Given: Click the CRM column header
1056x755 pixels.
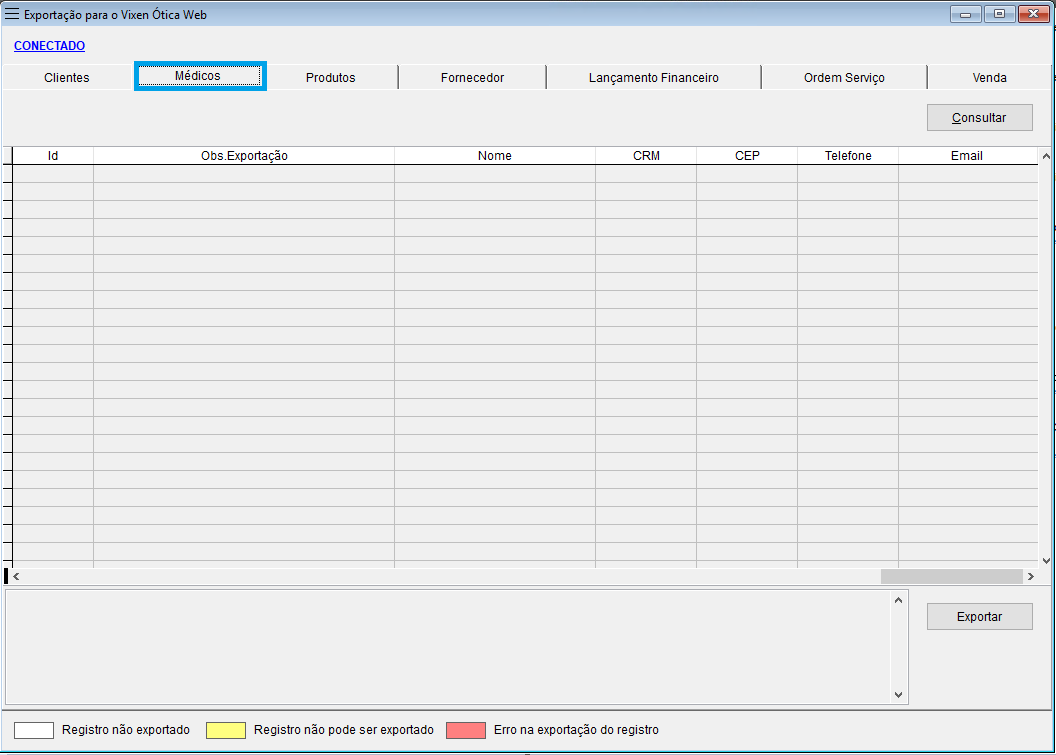Looking at the screenshot, I should (x=646, y=156).
